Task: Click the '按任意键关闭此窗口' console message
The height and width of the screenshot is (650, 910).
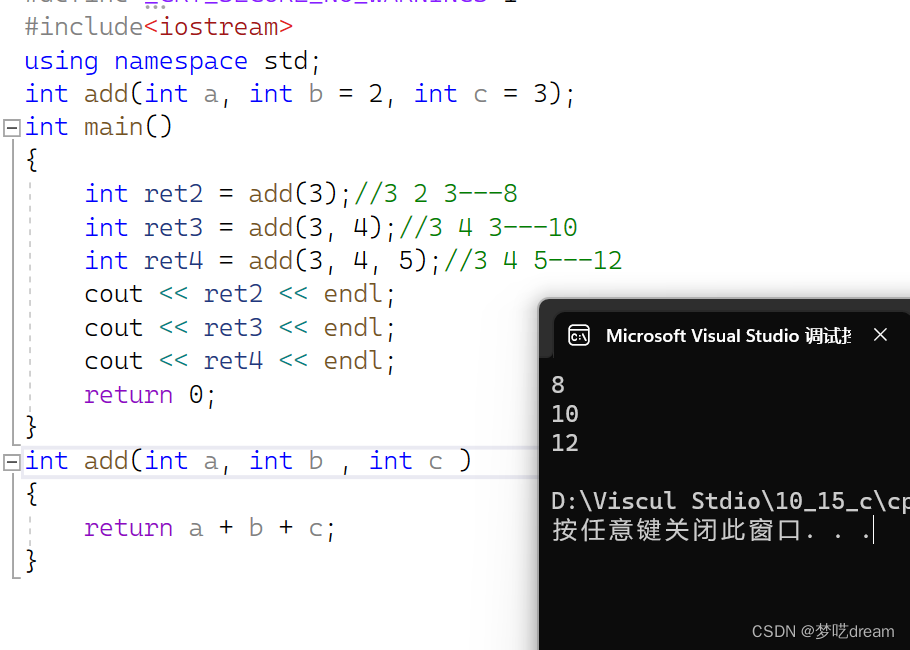Action: point(712,530)
